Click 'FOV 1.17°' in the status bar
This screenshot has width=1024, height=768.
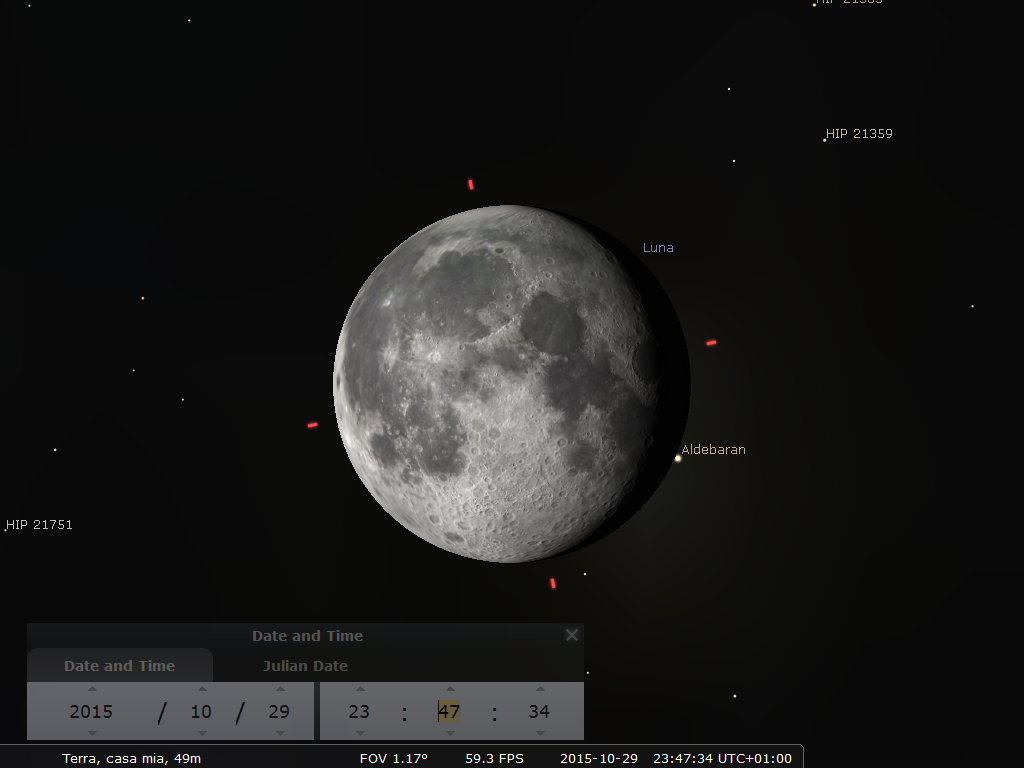click(x=394, y=758)
